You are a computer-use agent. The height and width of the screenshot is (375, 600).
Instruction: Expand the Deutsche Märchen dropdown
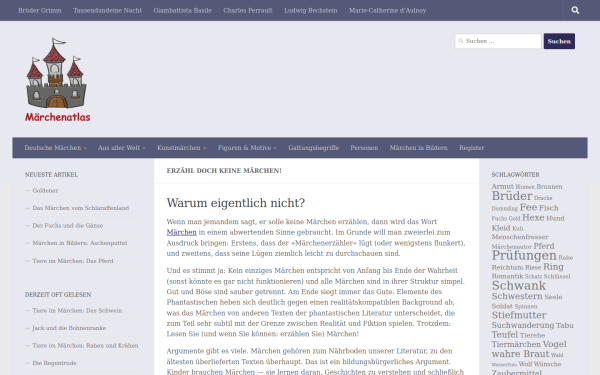click(55, 148)
